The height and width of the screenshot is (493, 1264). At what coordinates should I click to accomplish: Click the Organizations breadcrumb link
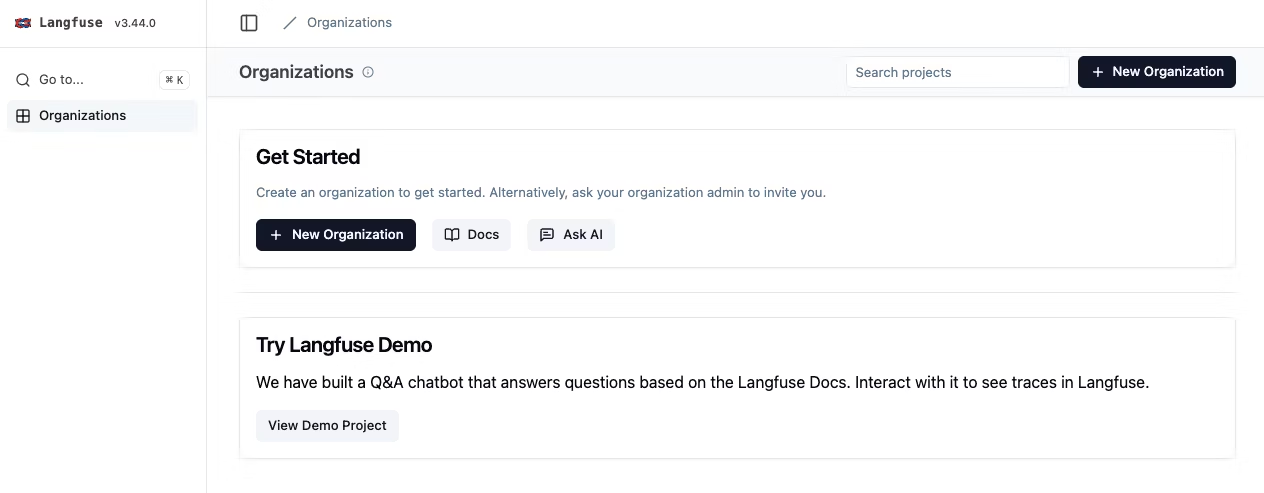coord(349,23)
